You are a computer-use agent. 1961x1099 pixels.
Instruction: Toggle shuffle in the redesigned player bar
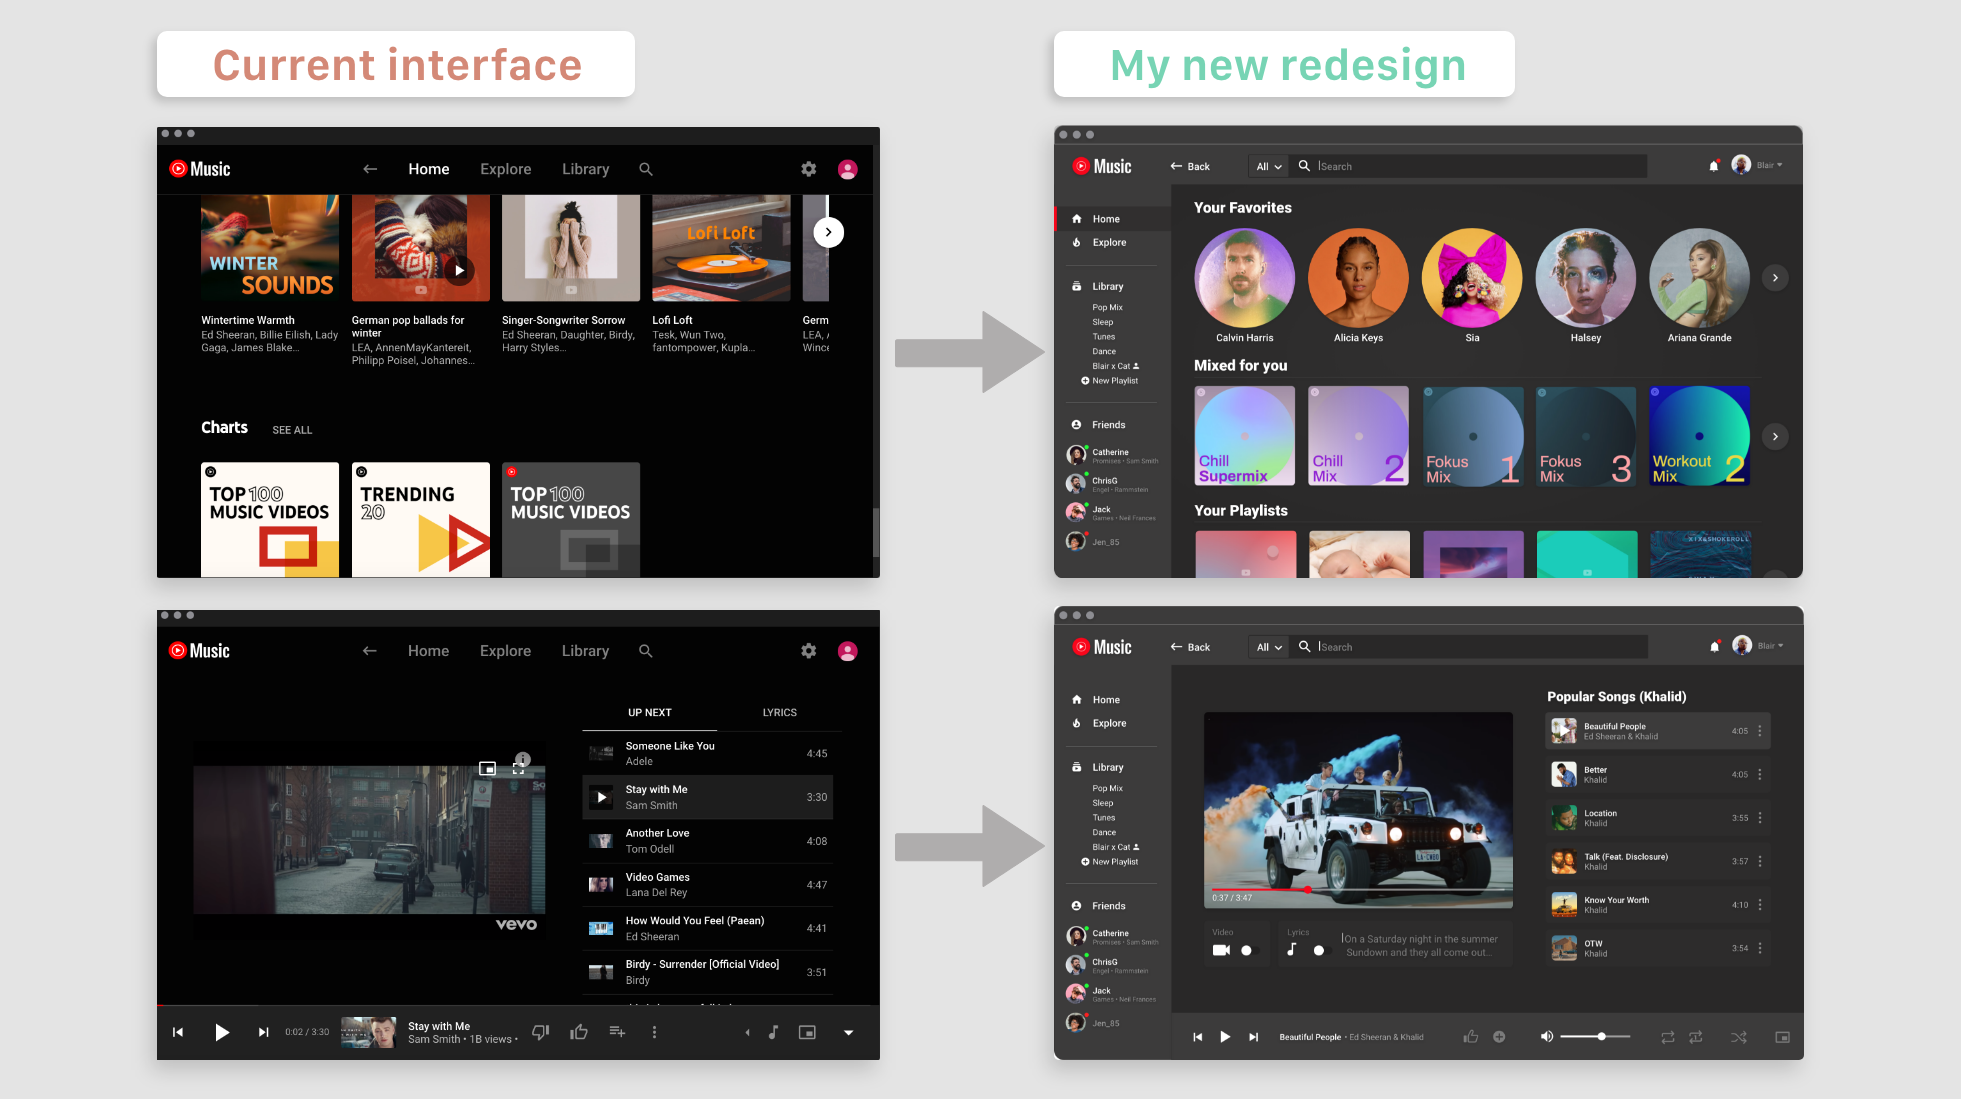click(x=1739, y=1037)
